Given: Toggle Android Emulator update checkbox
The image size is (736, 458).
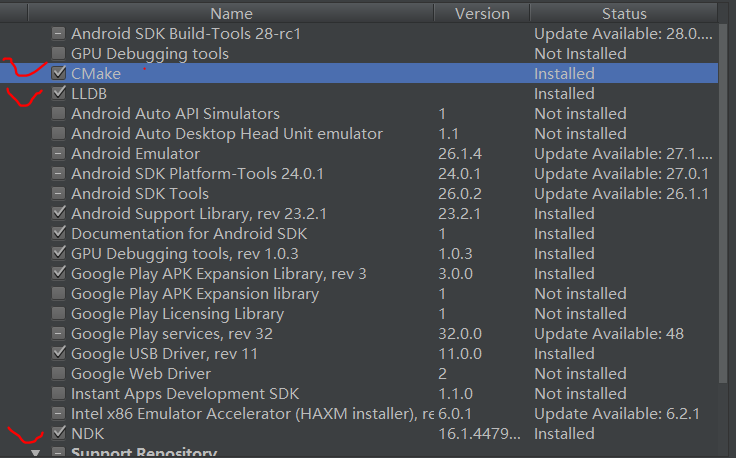Looking at the screenshot, I should click(58, 153).
